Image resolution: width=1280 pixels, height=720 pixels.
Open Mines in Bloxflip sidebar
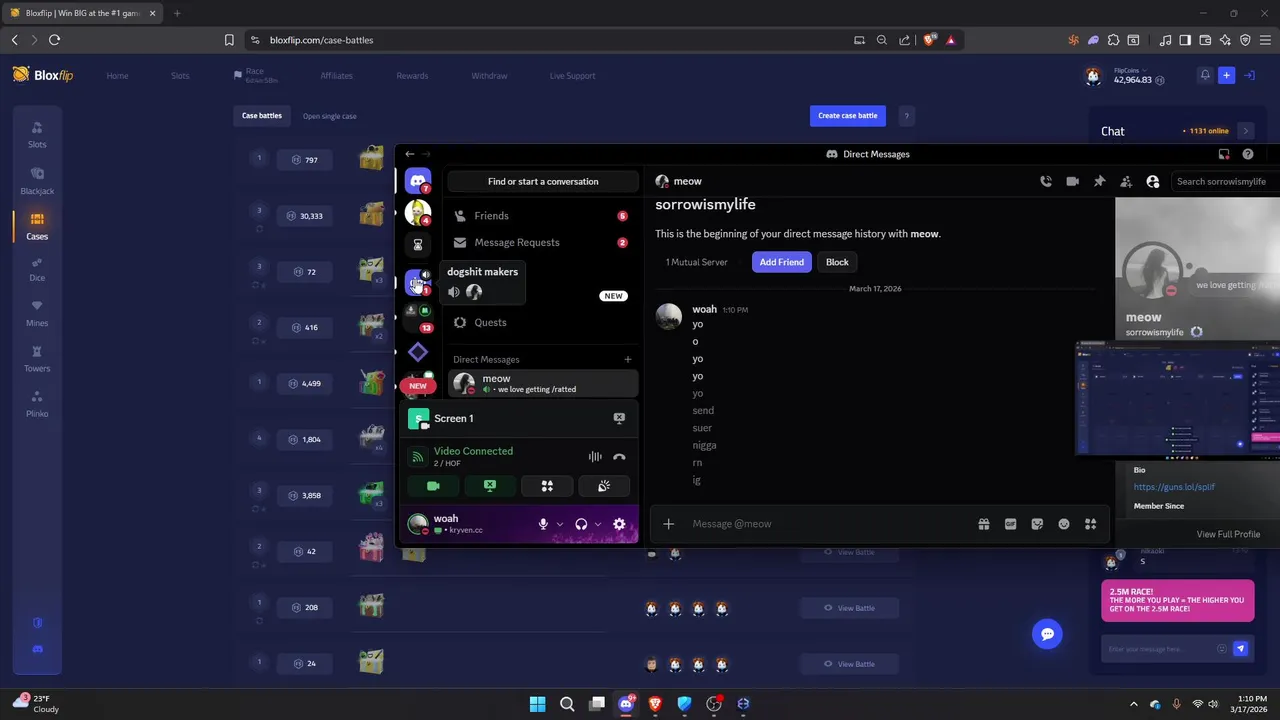point(37,313)
